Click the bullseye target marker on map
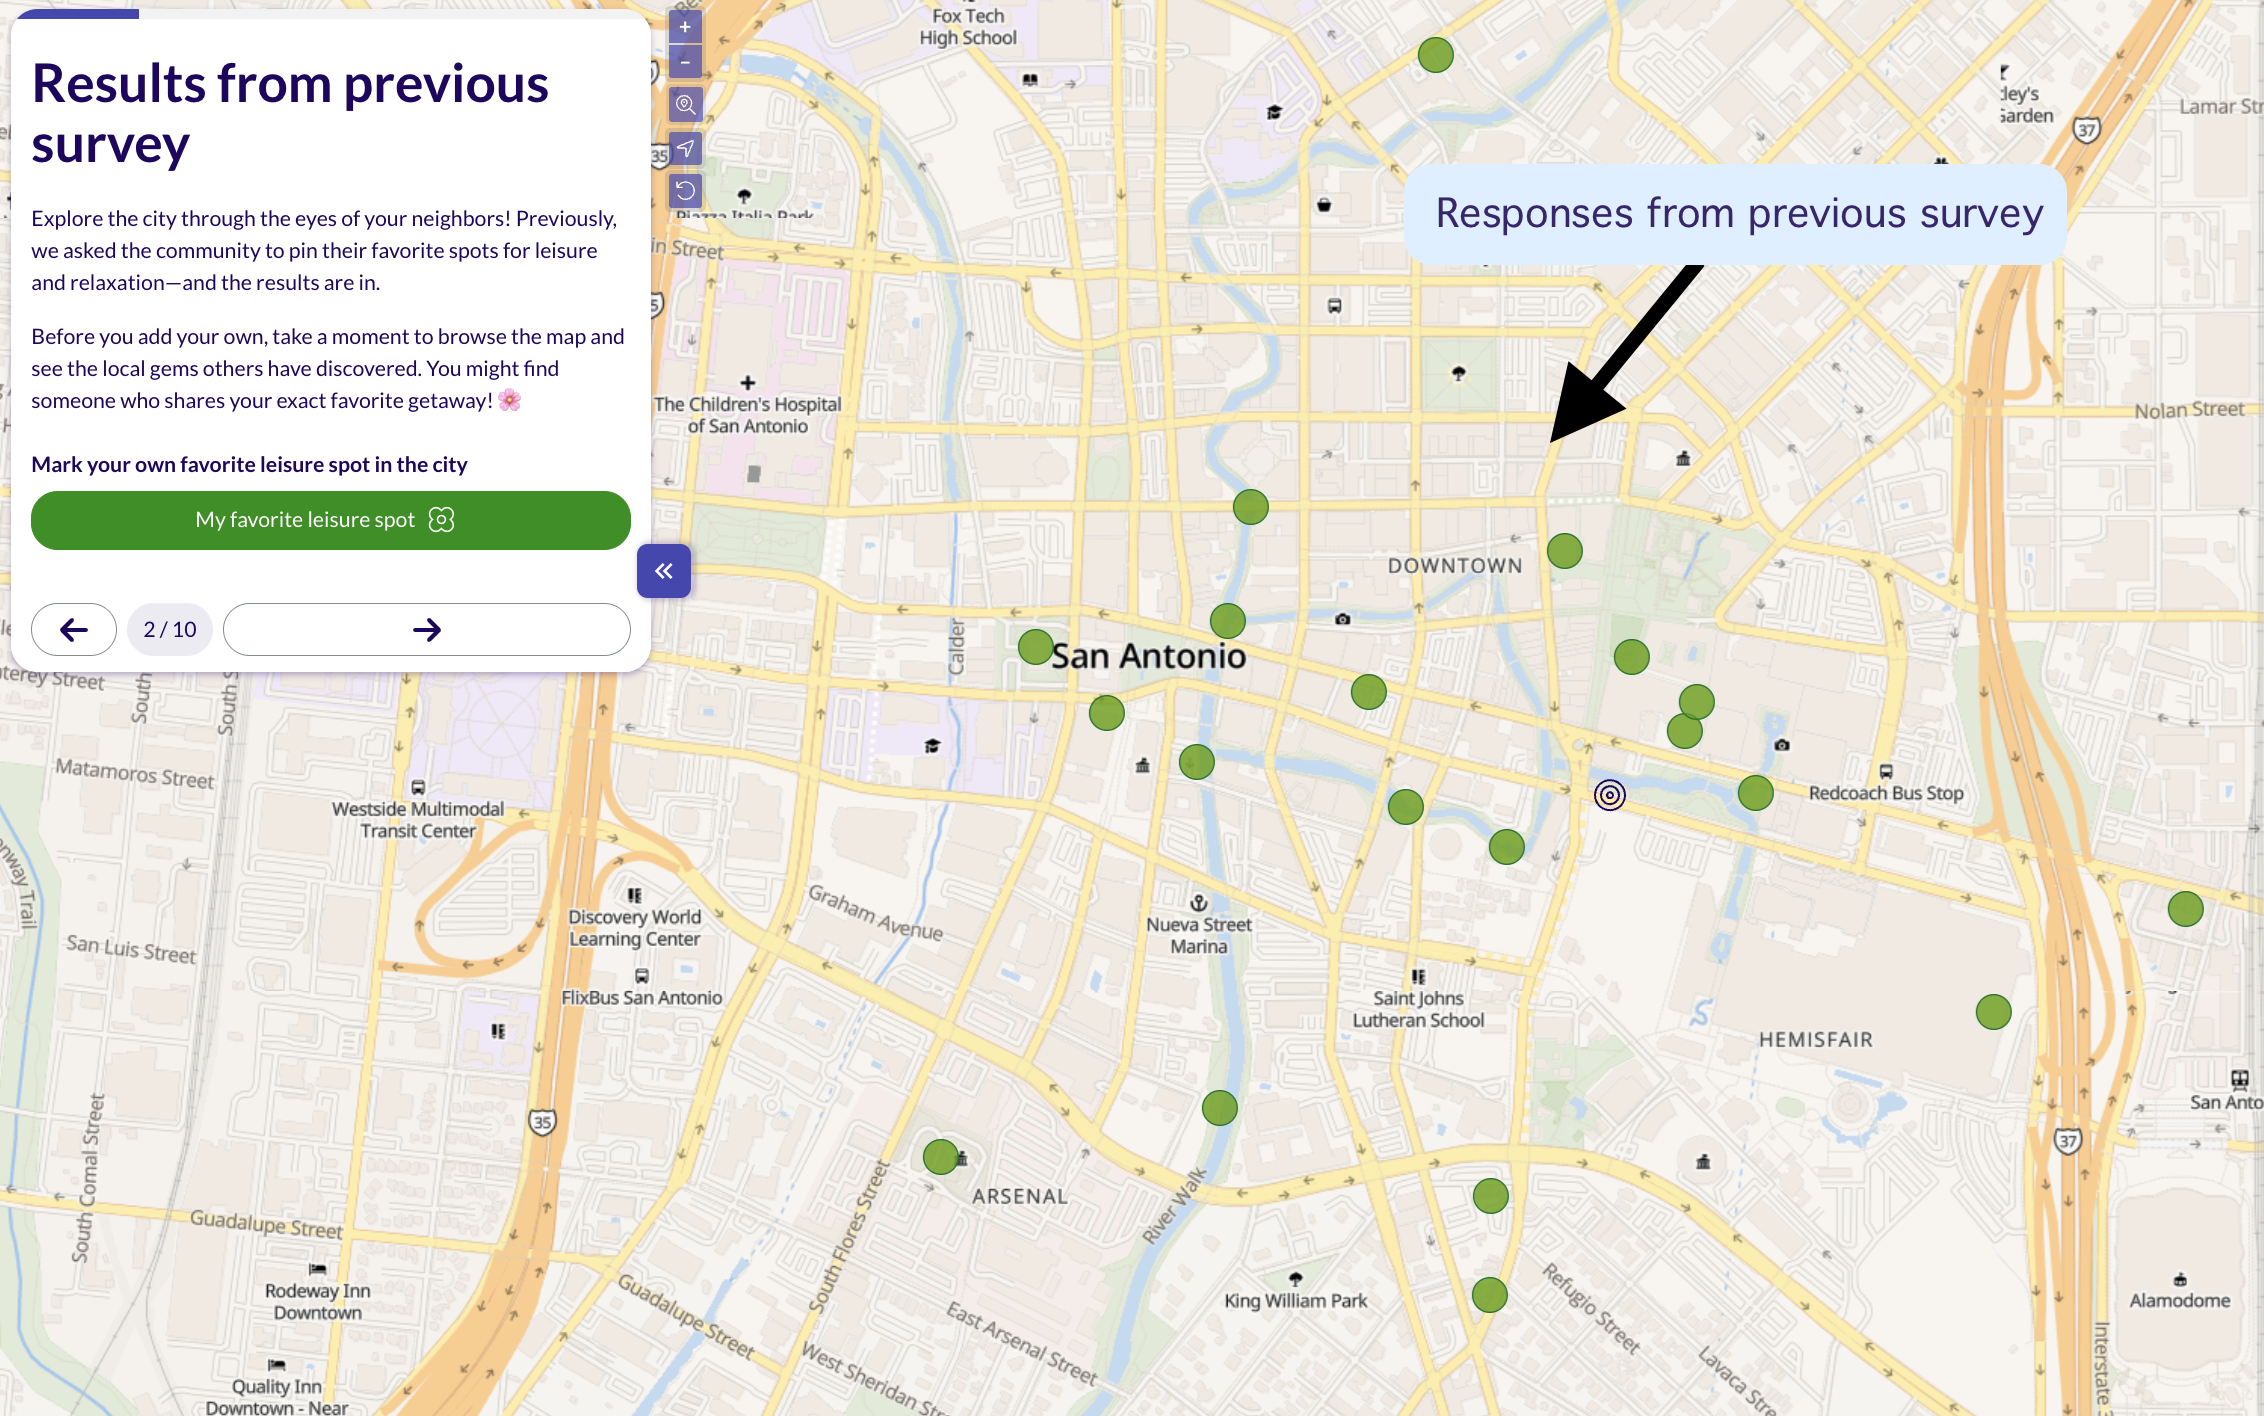Image resolution: width=2264 pixels, height=1416 pixels. pyautogui.click(x=1610, y=795)
